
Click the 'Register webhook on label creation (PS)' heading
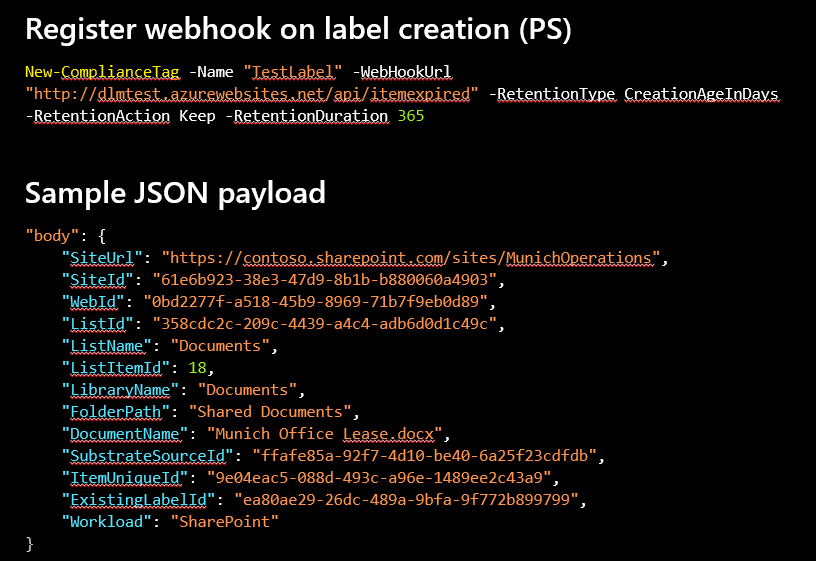(298, 30)
